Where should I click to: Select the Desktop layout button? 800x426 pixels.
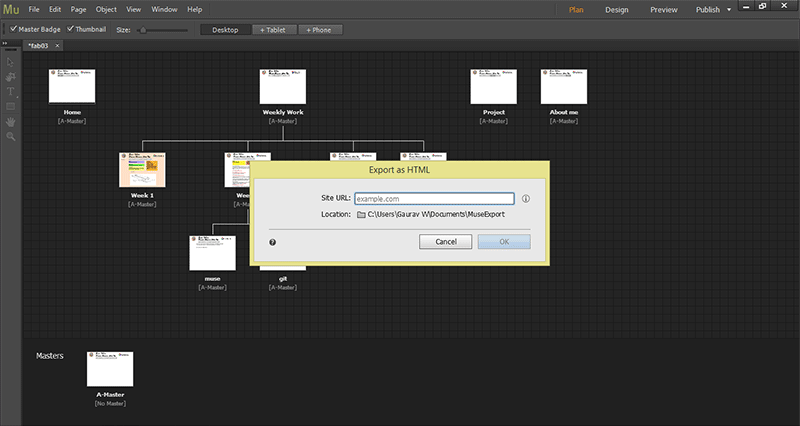pyautogui.click(x=226, y=30)
